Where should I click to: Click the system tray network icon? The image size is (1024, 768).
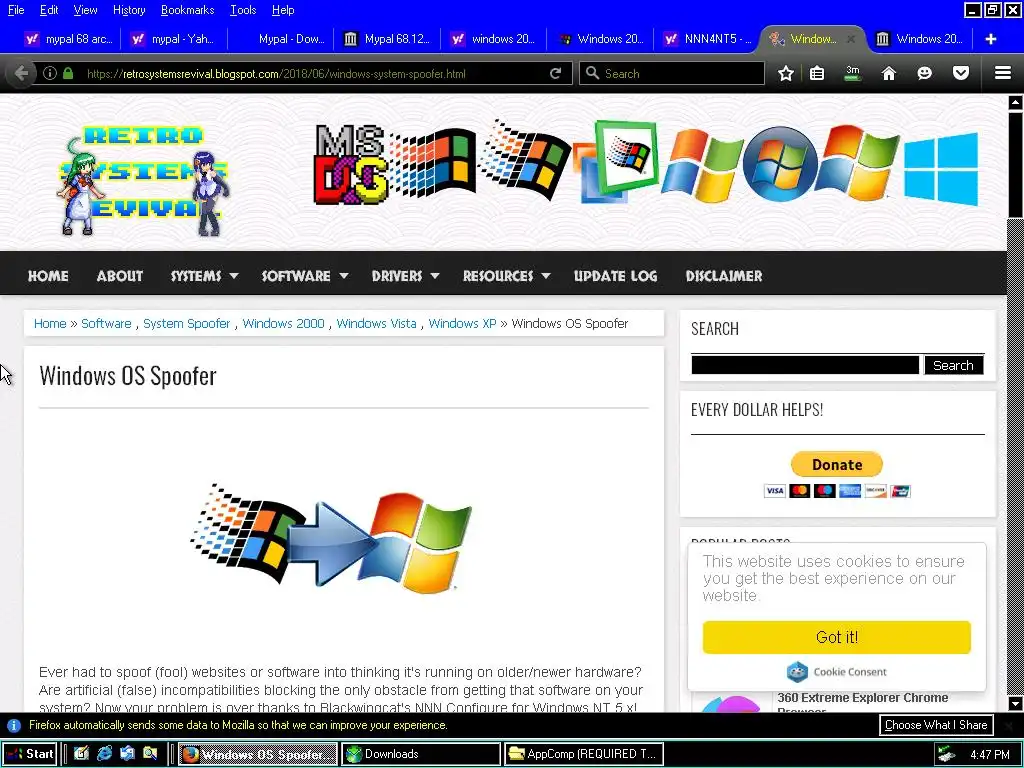tap(945, 755)
